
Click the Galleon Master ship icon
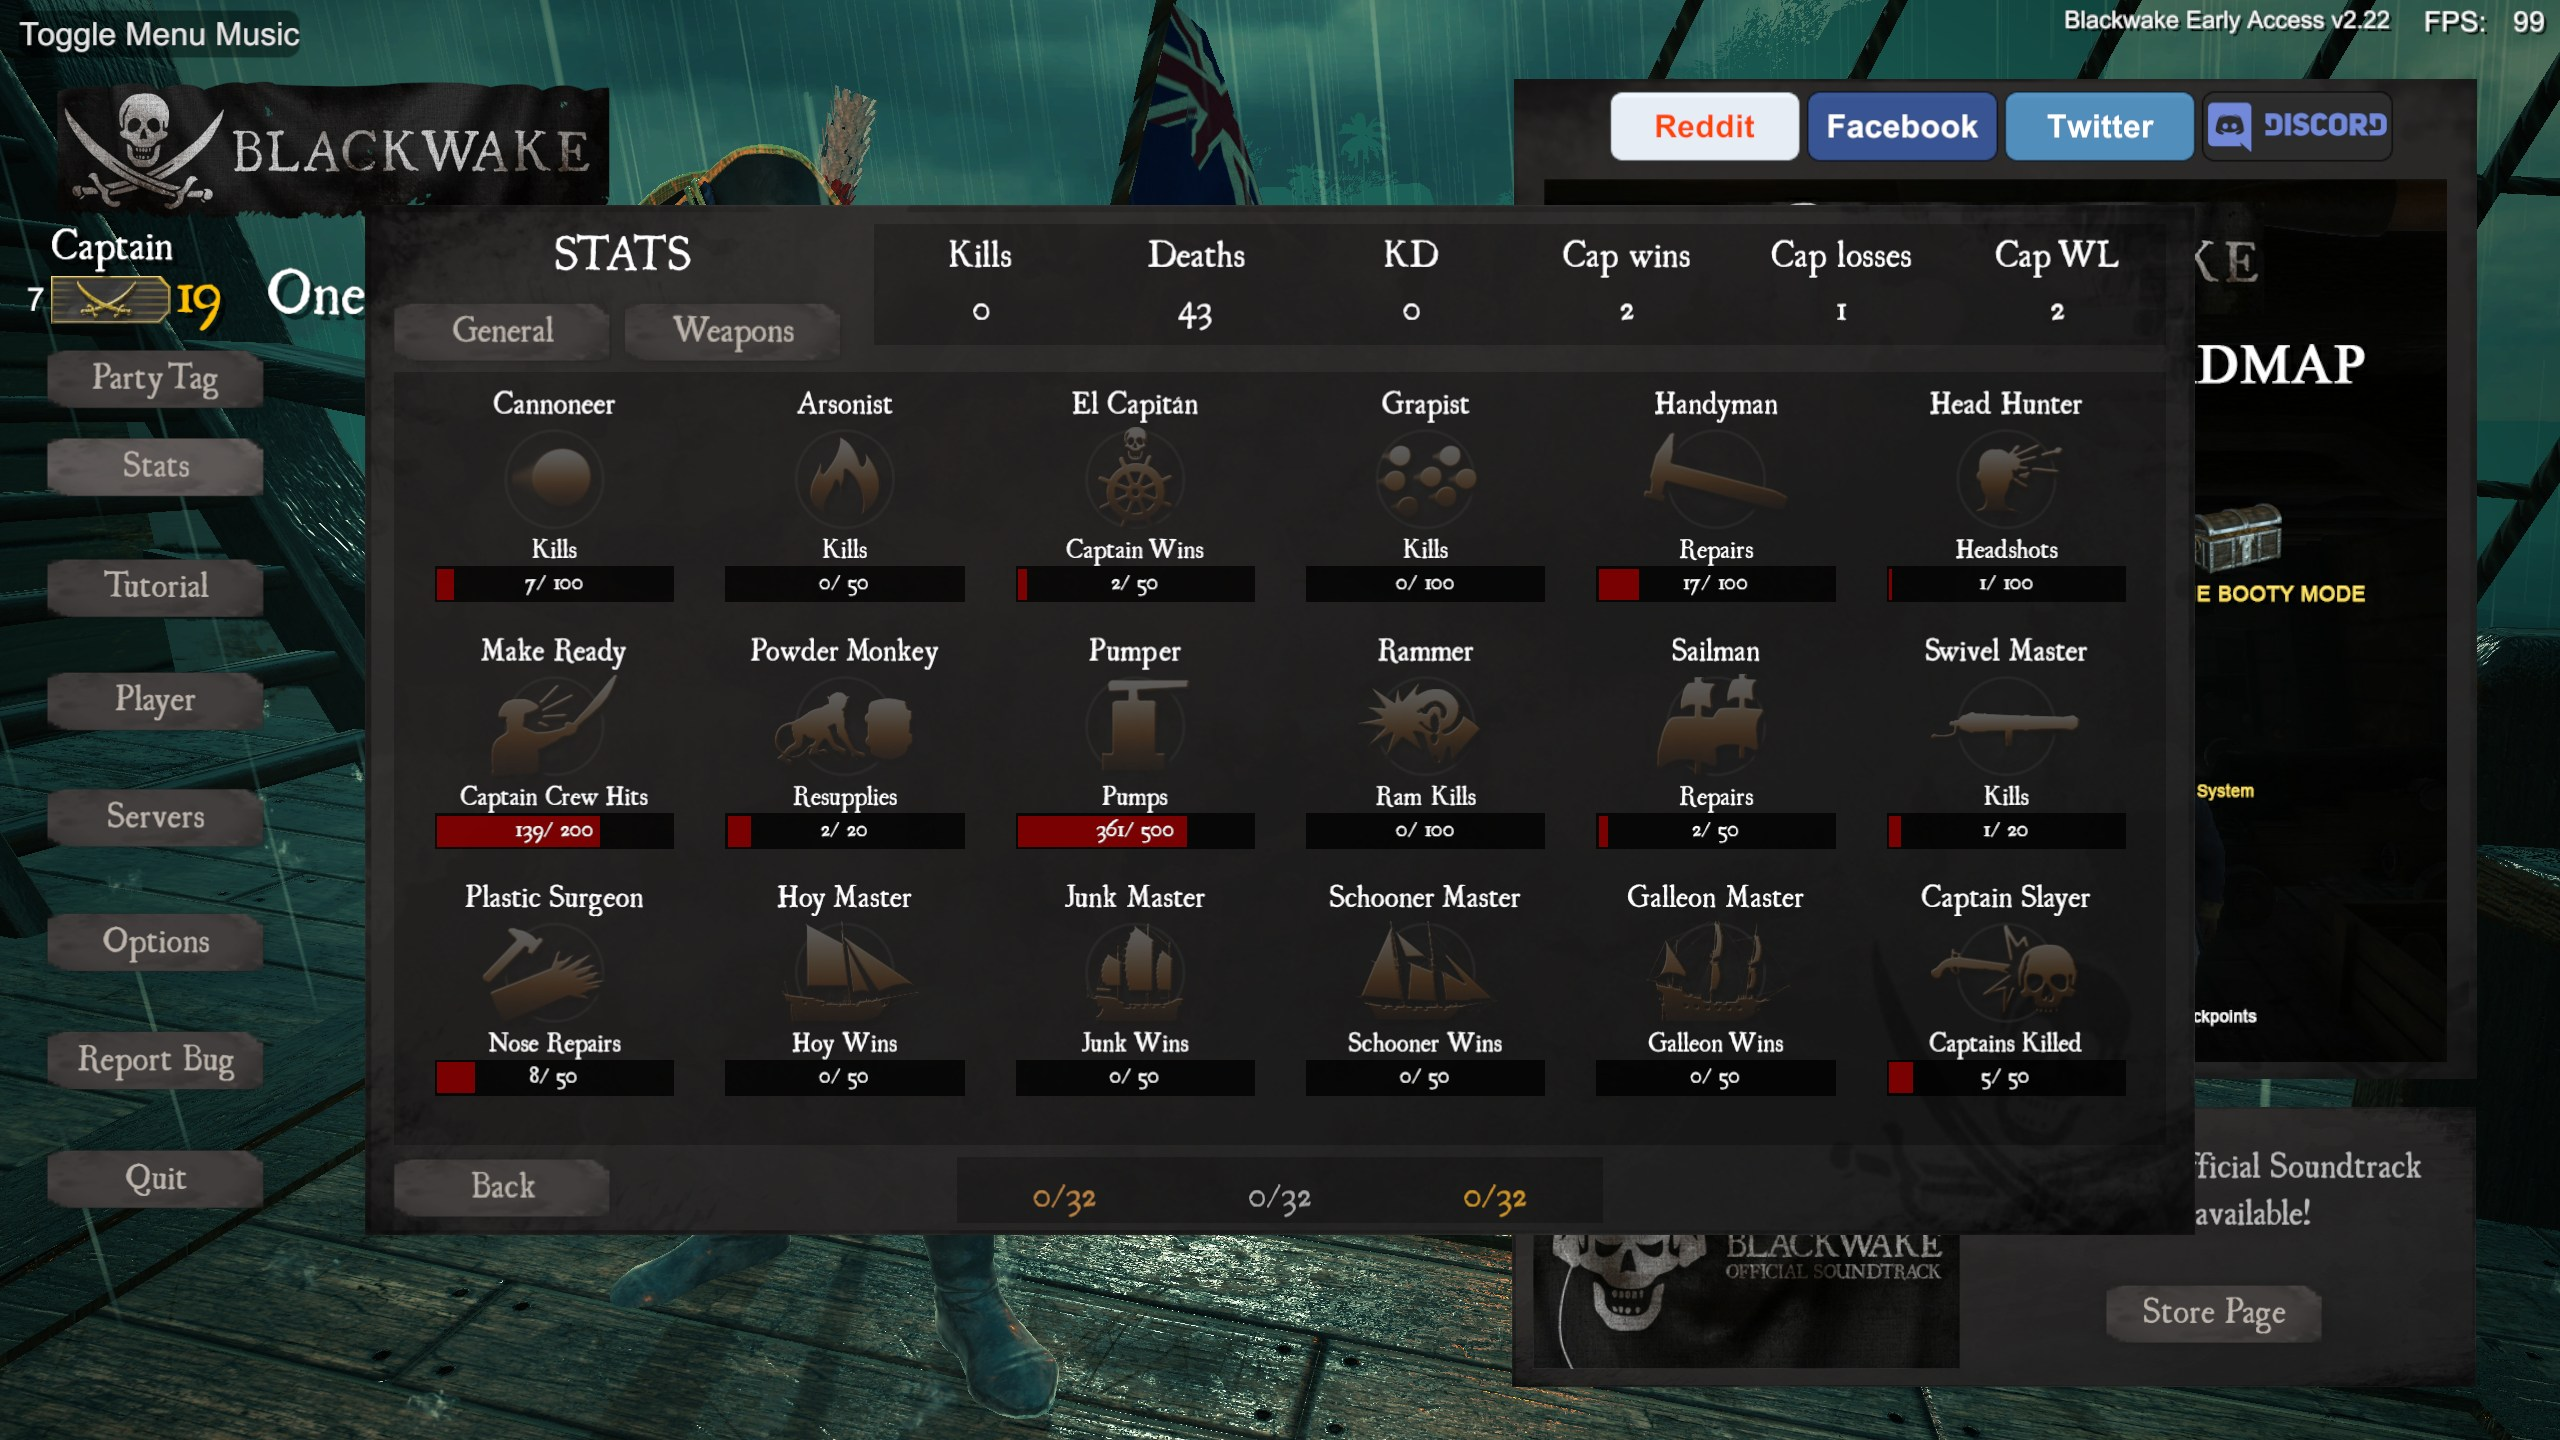[x=1715, y=972]
